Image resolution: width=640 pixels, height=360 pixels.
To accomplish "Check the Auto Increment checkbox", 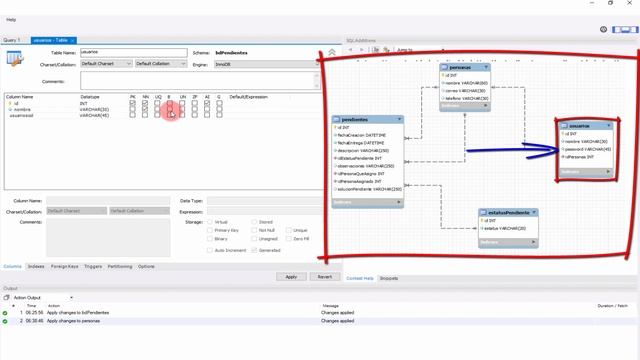I will (x=210, y=250).
